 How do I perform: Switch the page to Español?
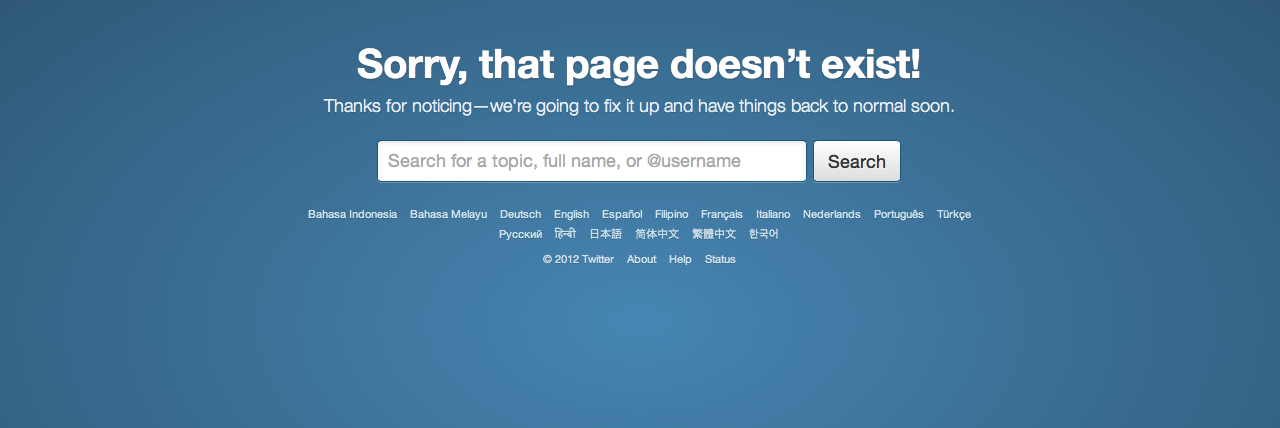[x=622, y=214]
